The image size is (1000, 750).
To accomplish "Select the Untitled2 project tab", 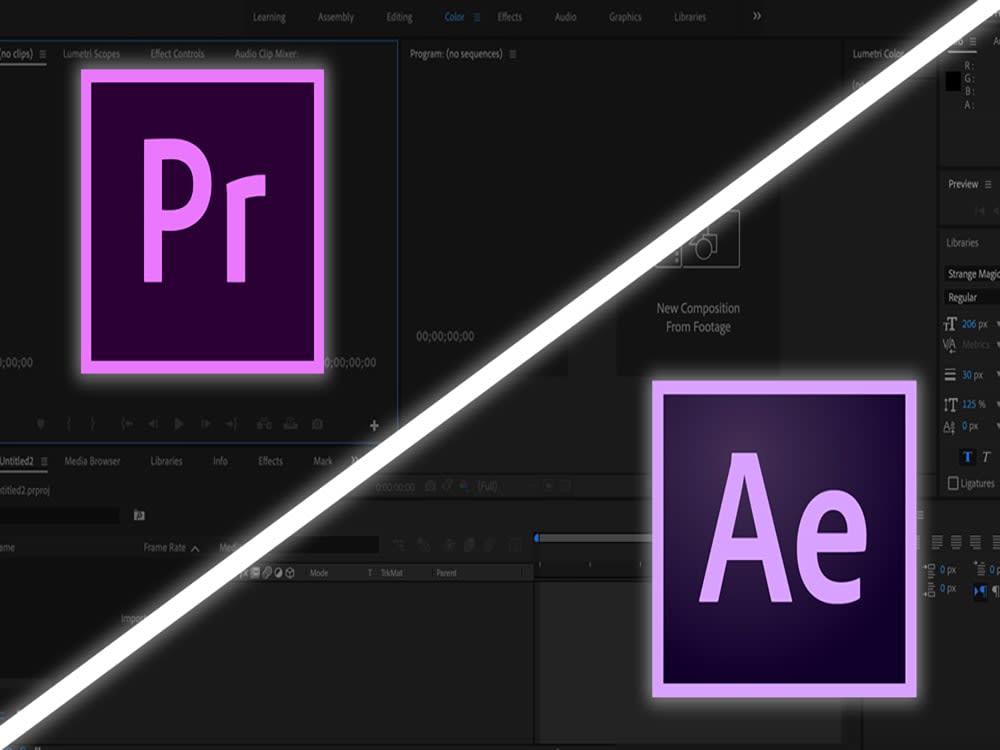I will (x=17, y=461).
